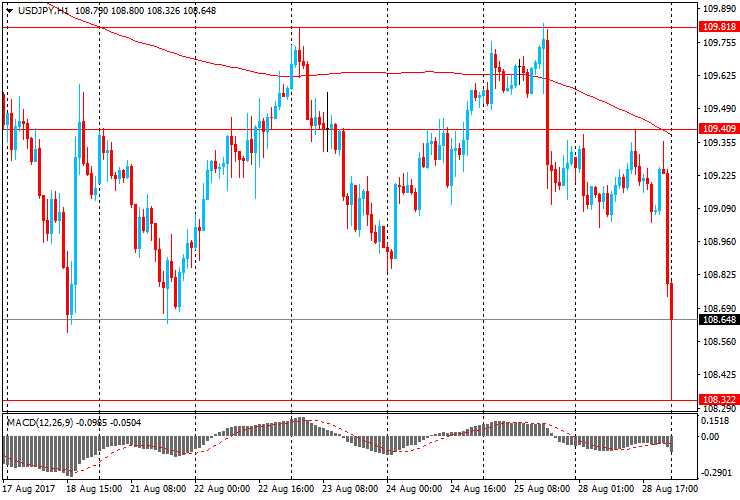Viewport: 740px width, 500px height.
Task: Click the 108.825 price axis label
Action: pos(719,275)
